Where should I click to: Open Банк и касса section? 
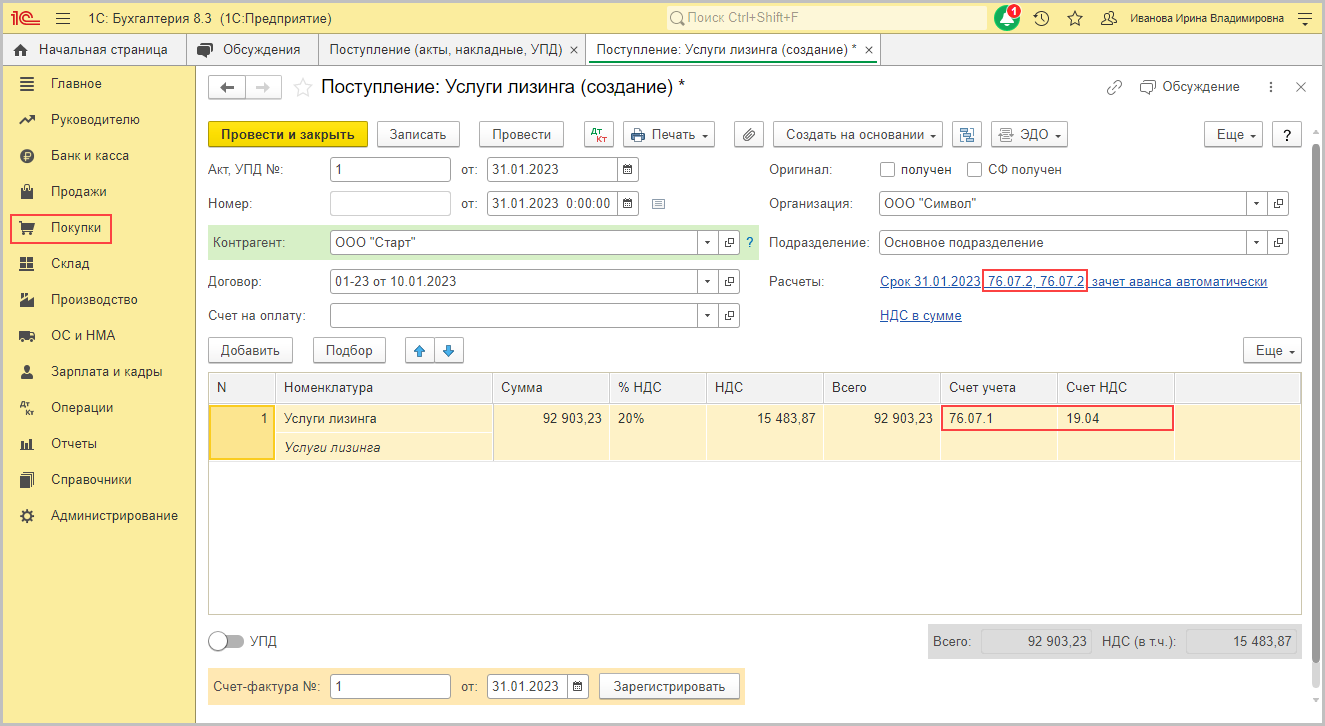90,156
